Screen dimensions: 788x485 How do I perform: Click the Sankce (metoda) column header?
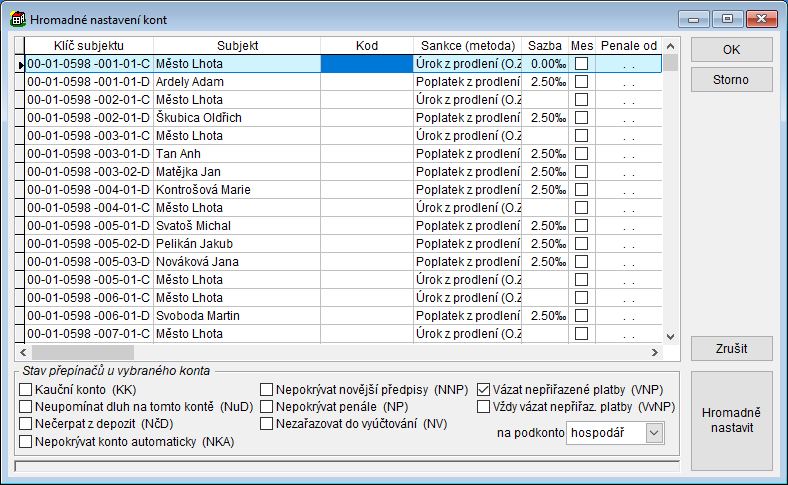467,46
